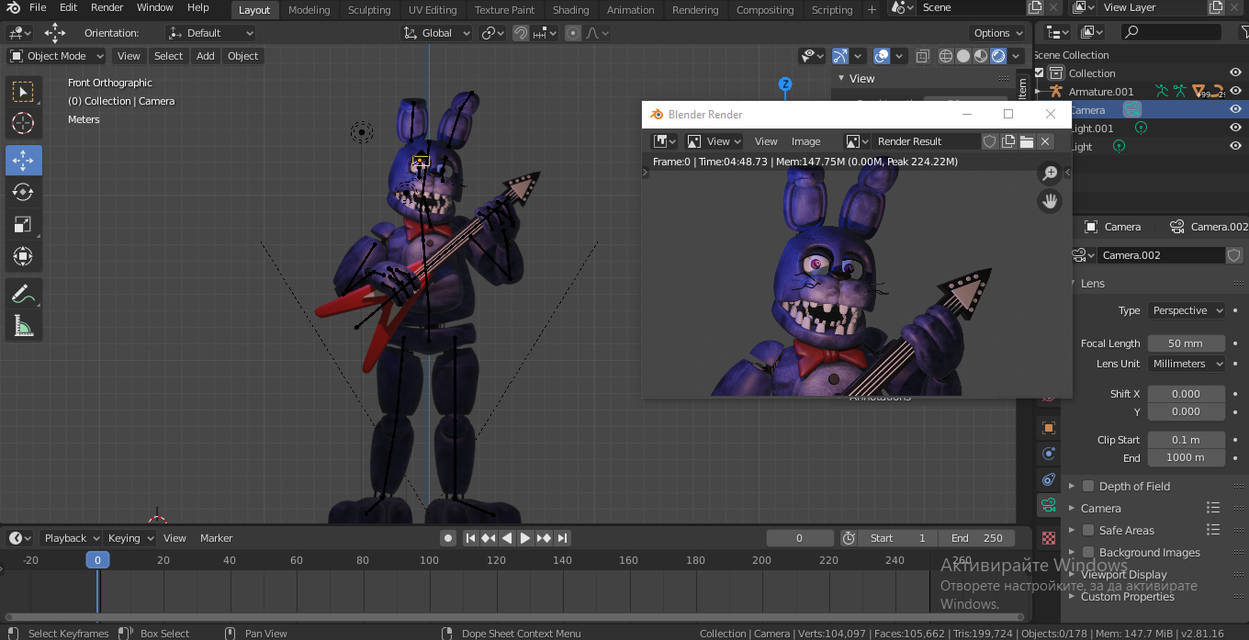The width and height of the screenshot is (1249, 640).
Task: Select the Measure tool
Action: click(23, 326)
